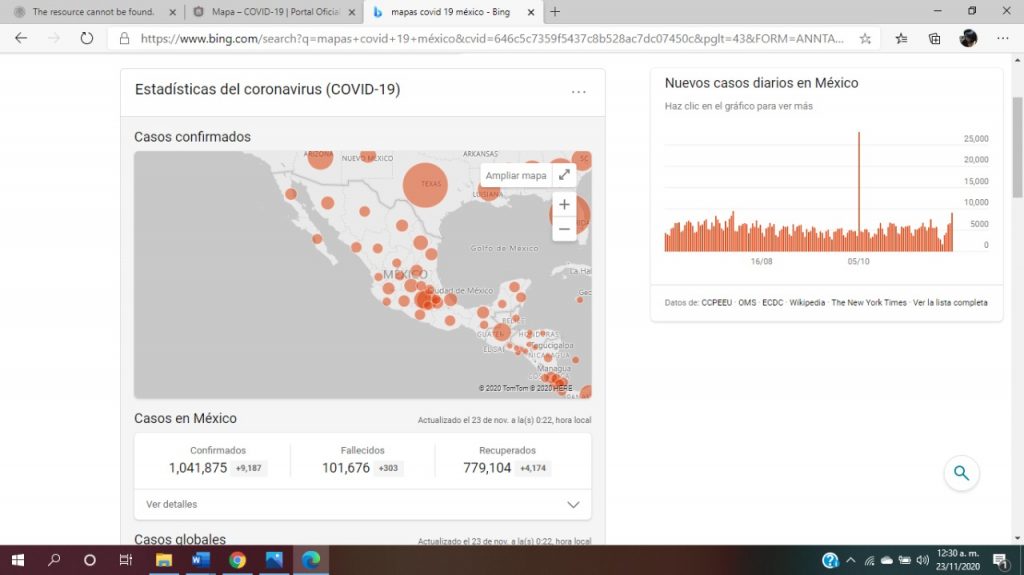Click Confirmados figure 1,041,875
This screenshot has width=1024, height=575.
pos(198,468)
